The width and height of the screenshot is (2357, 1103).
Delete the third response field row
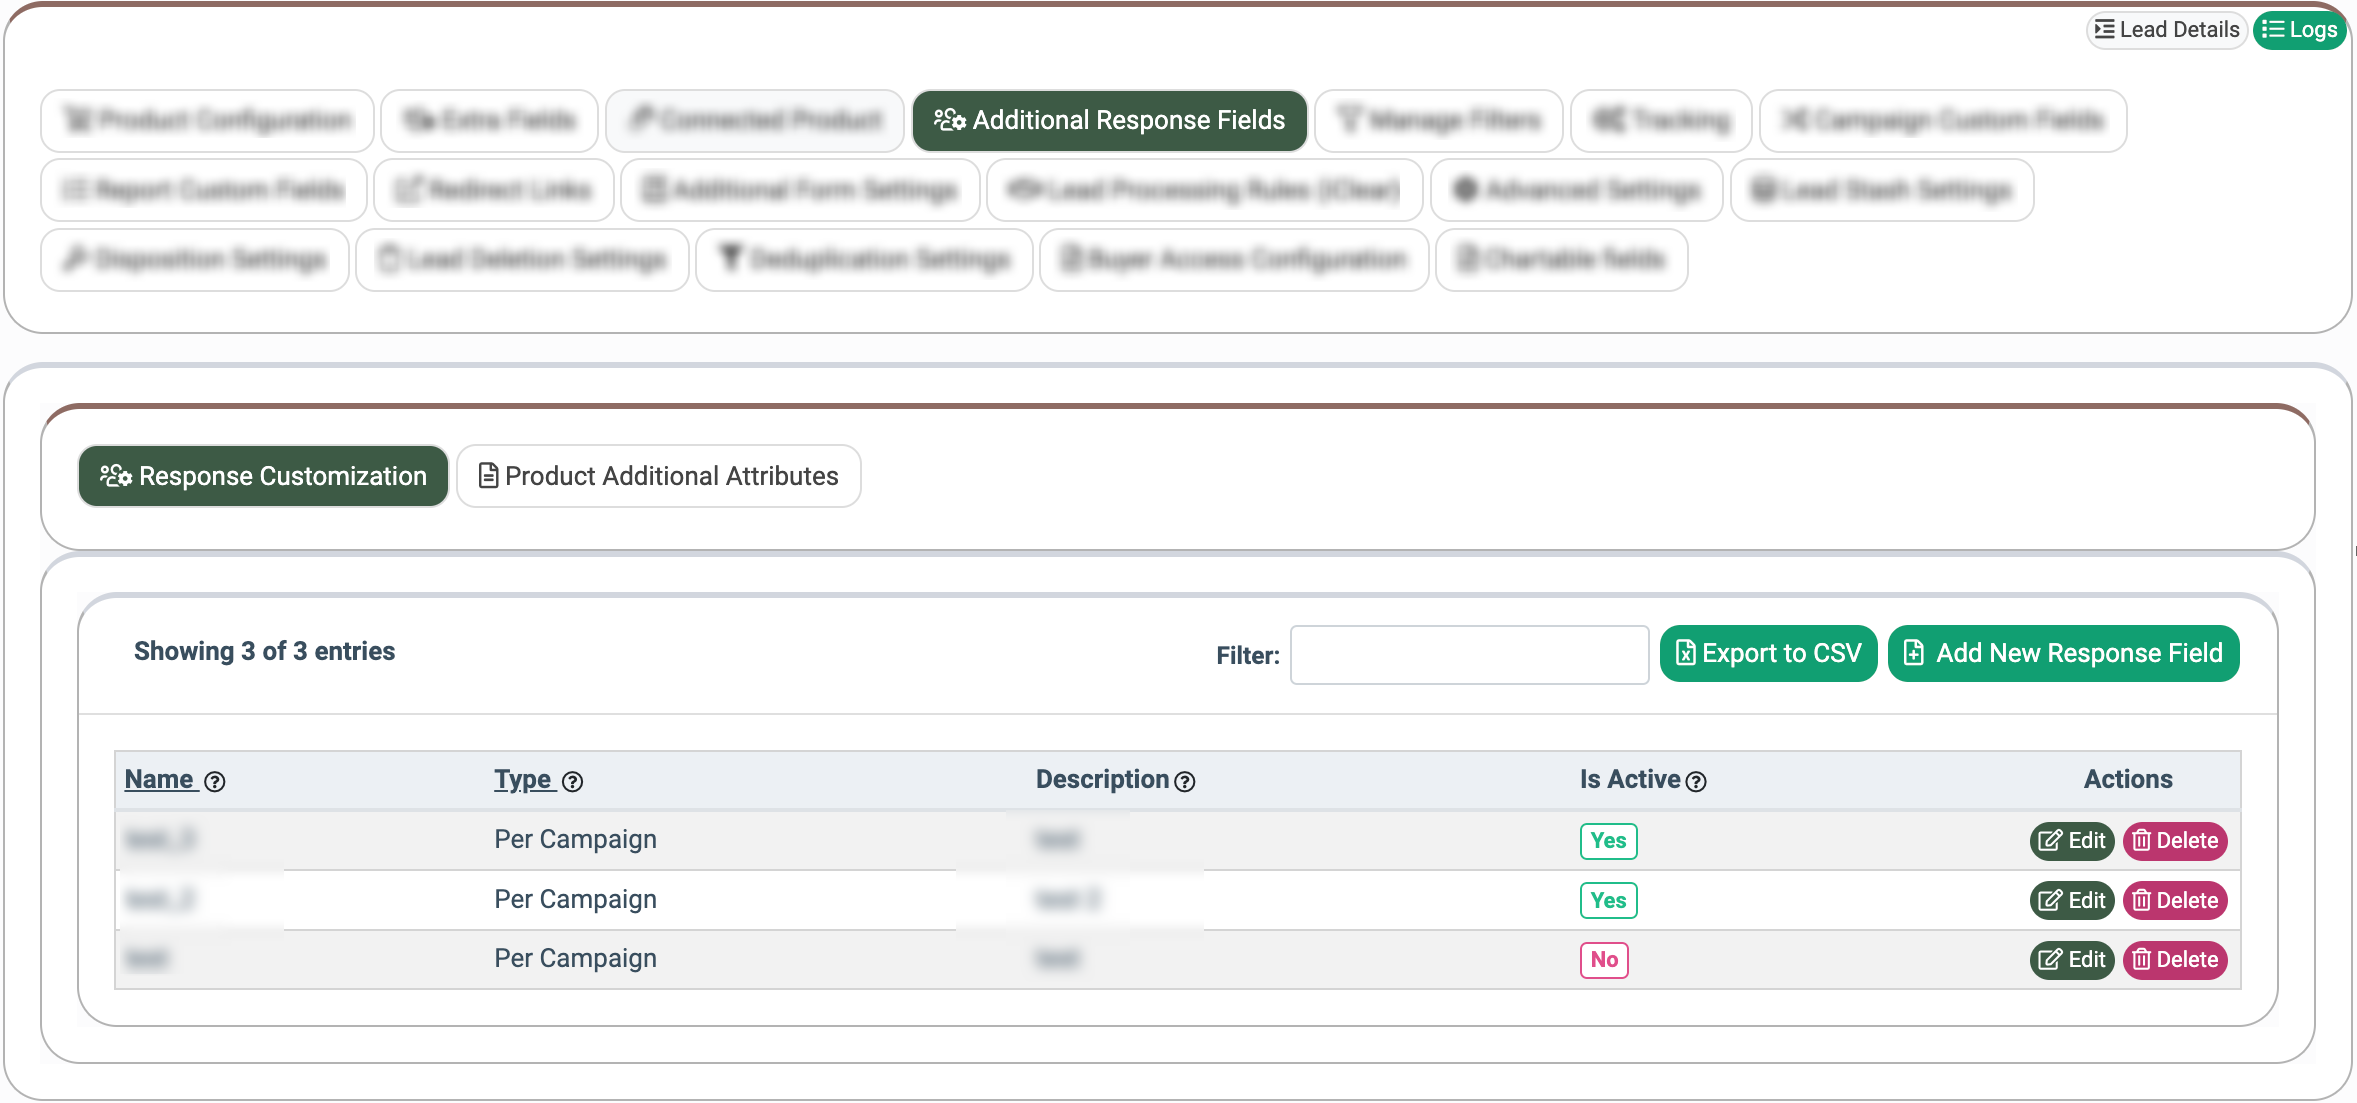click(x=2175, y=960)
